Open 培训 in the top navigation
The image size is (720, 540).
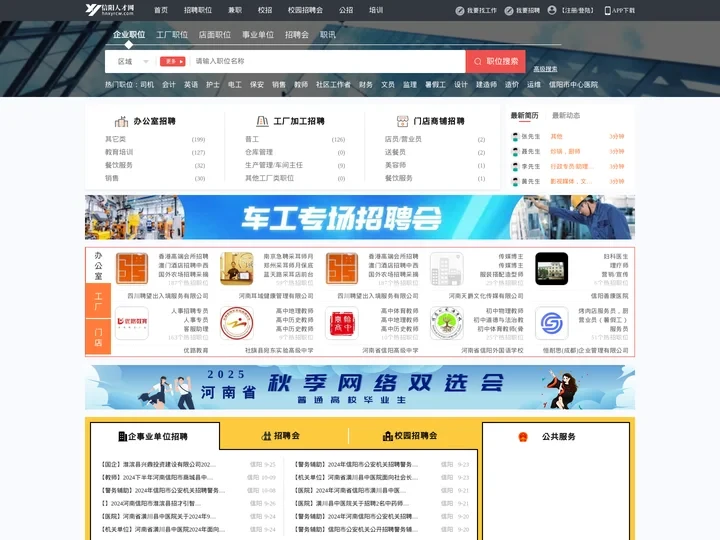tap(376, 10)
